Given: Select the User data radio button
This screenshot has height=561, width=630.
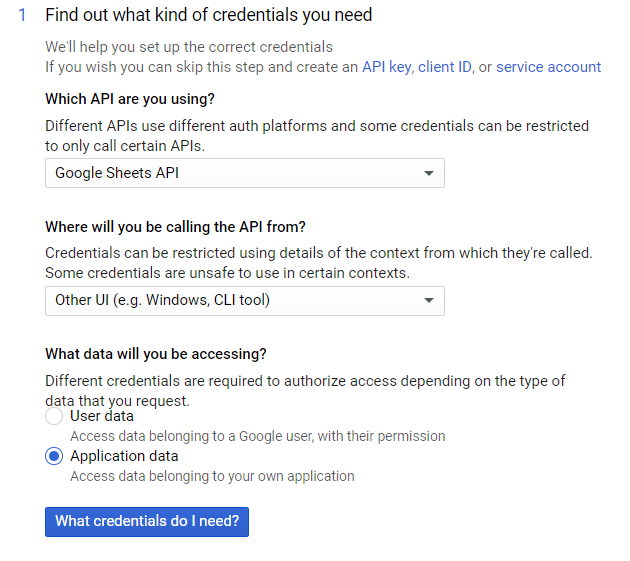Looking at the screenshot, I should (54, 416).
